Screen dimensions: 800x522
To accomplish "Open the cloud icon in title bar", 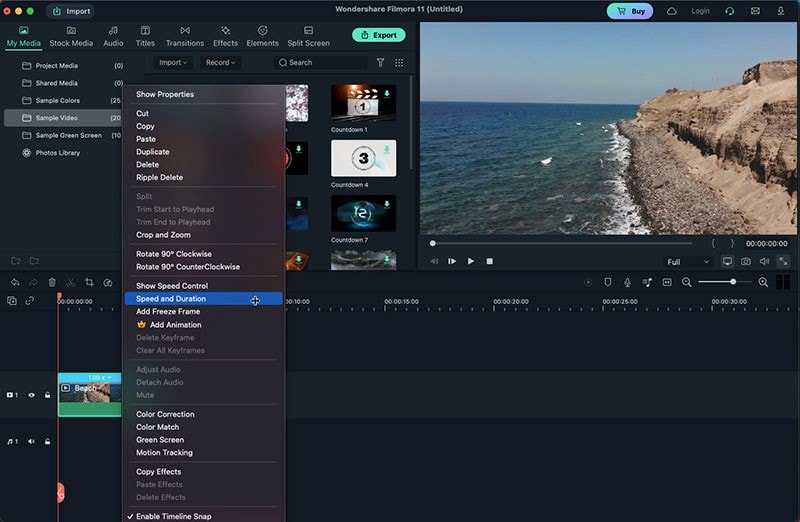I will pyautogui.click(x=671, y=11).
